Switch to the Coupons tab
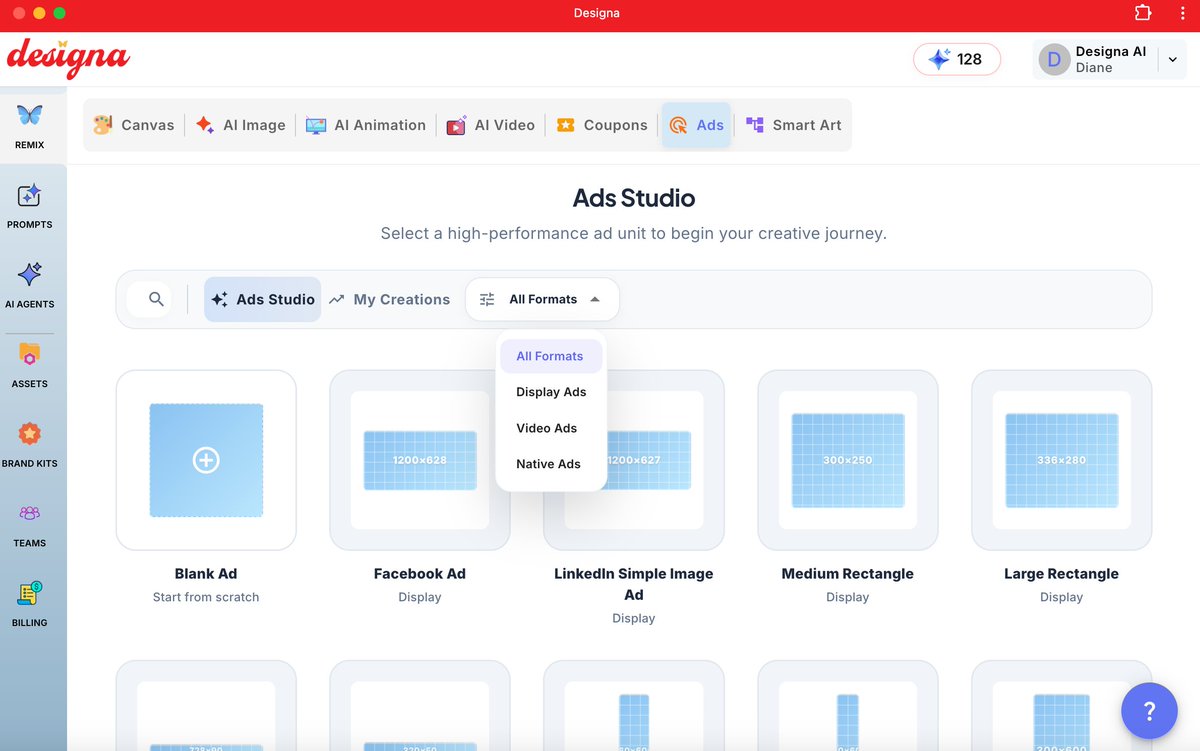The image size is (1200, 751). 602,125
